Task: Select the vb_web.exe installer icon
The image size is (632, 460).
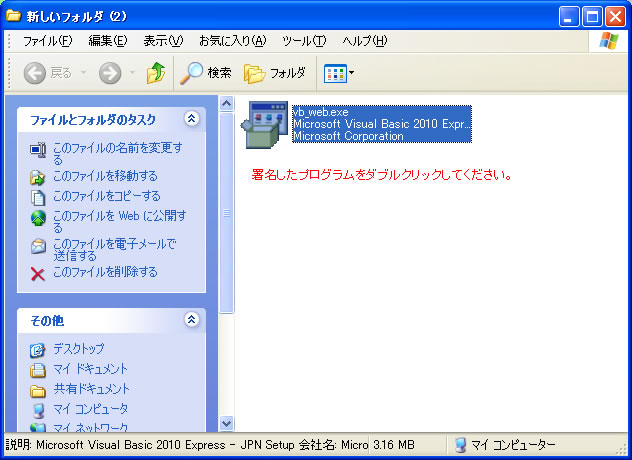Action: coord(264,125)
